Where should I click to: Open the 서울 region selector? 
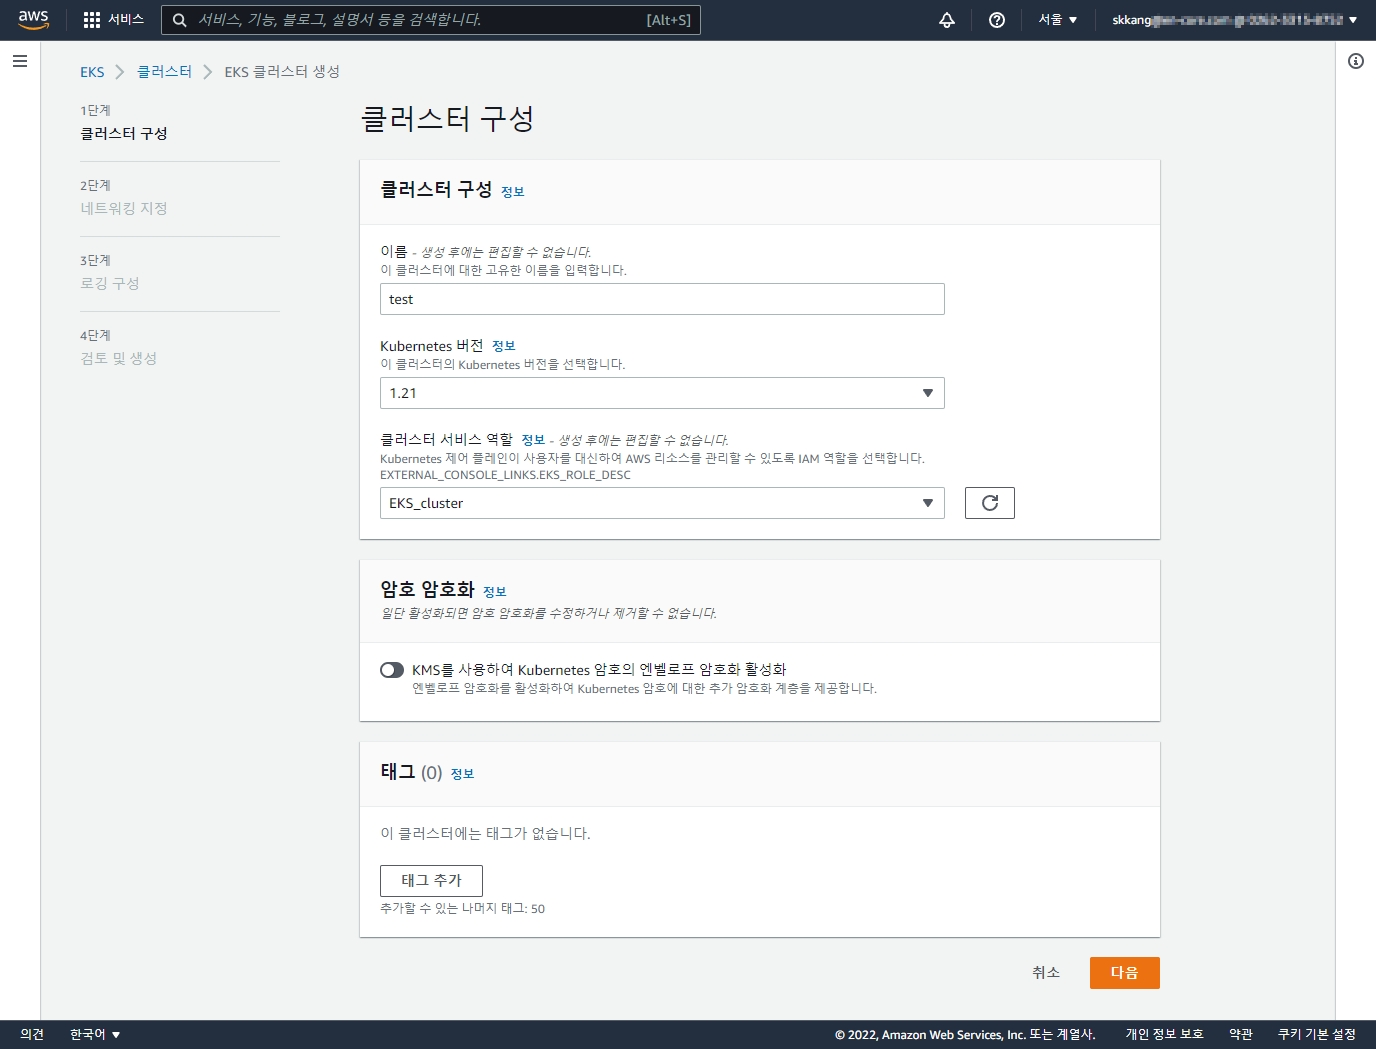point(1058,20)
